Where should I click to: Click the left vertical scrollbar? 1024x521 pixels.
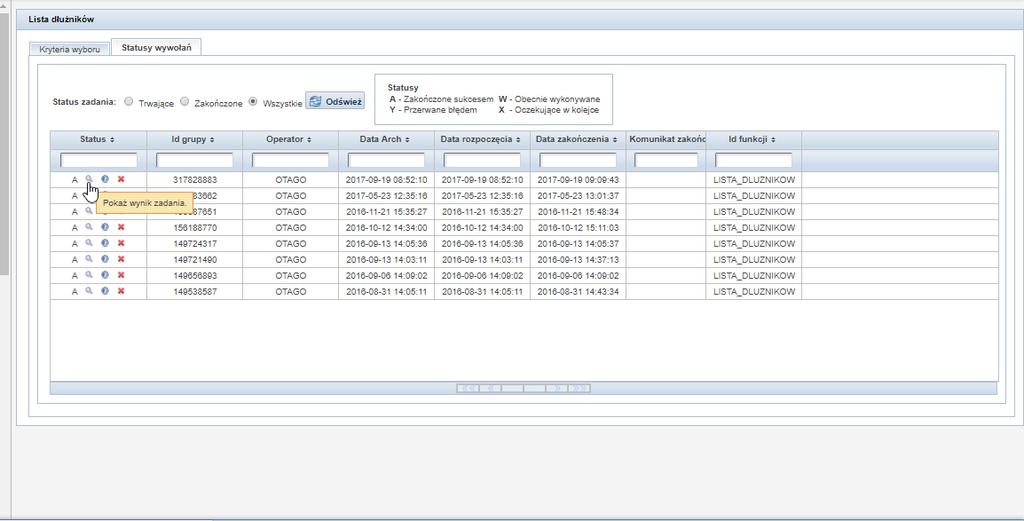[4, 144]
